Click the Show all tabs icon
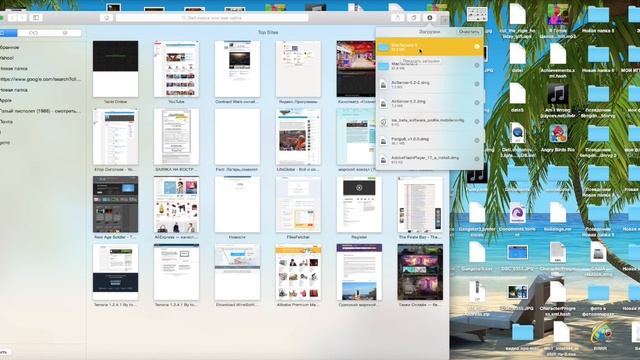The width and height of the screenshot is (640, 360). [413, 18]
